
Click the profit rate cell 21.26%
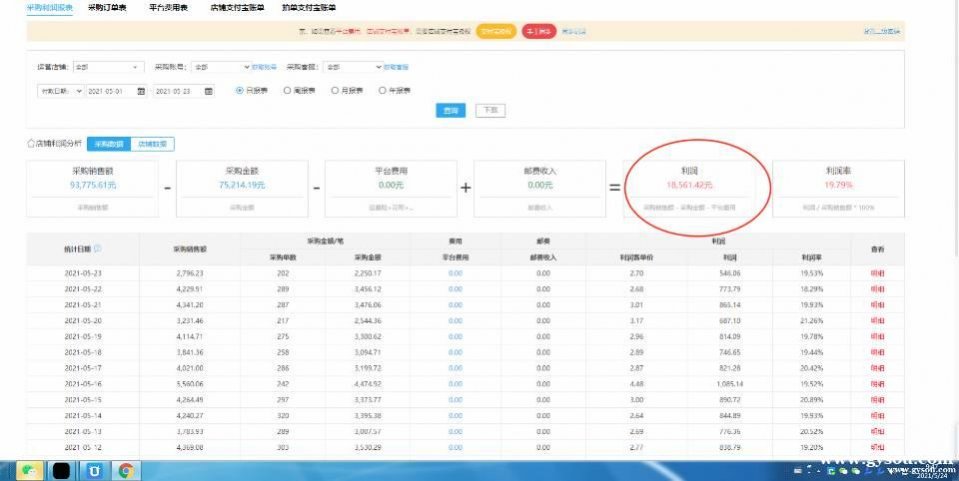[x=812, y=321]
